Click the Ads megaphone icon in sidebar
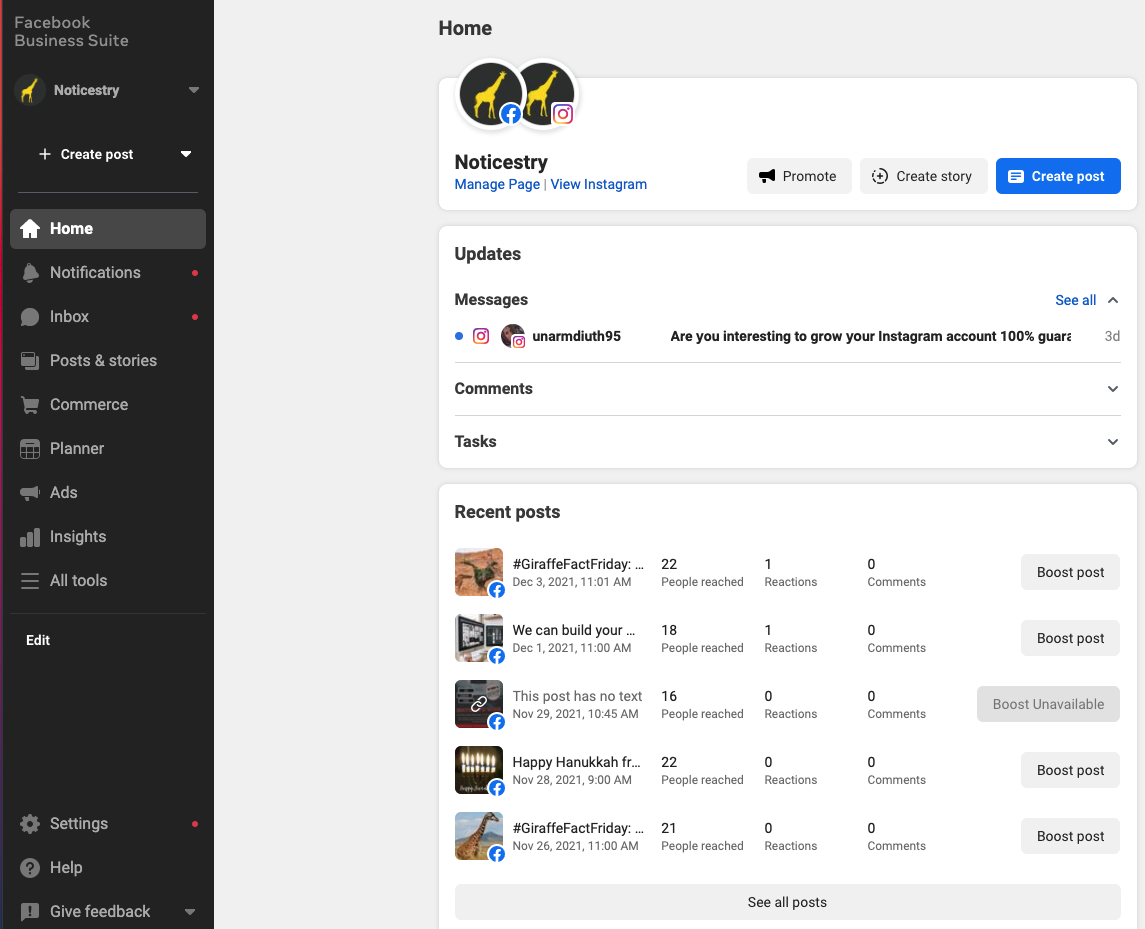The image size is (1145, 929). [x=31, y=493]
